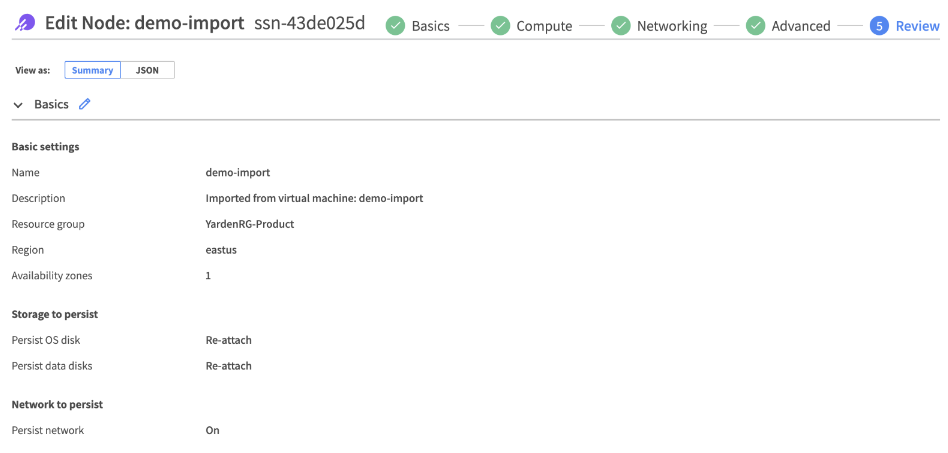
Task: Switch view to Summary
Action: [92, 70]
